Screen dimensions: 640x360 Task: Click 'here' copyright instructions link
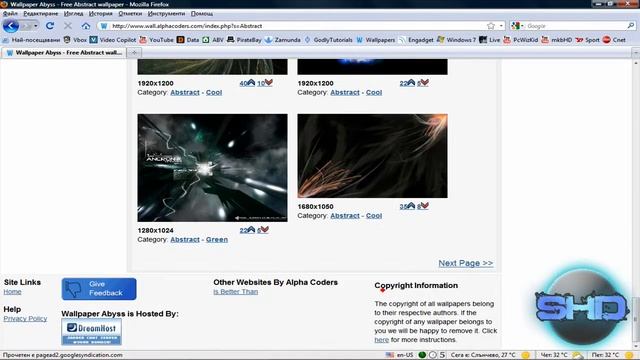pyautogui.click(x=382, y=340)
